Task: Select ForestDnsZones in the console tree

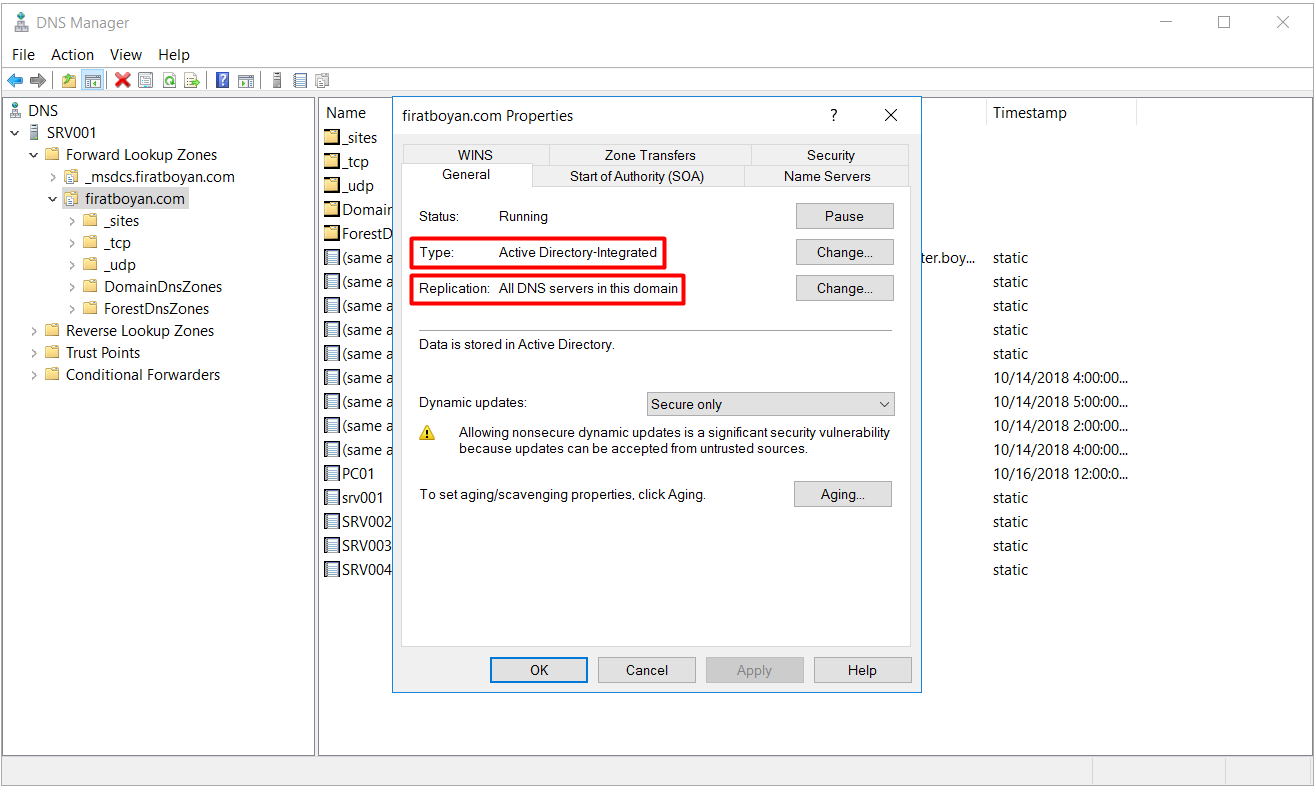Action: [x=156, y=309]
